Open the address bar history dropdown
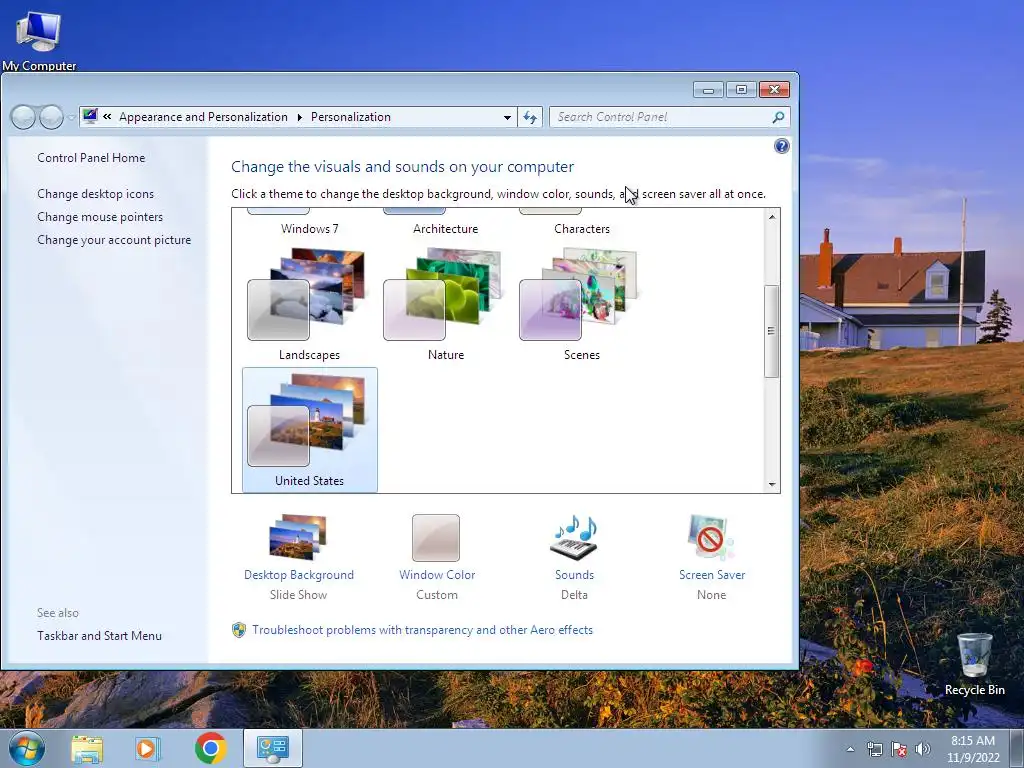Screen dimensions: 1024x768 pyautogui.click(x=507, y=118)
